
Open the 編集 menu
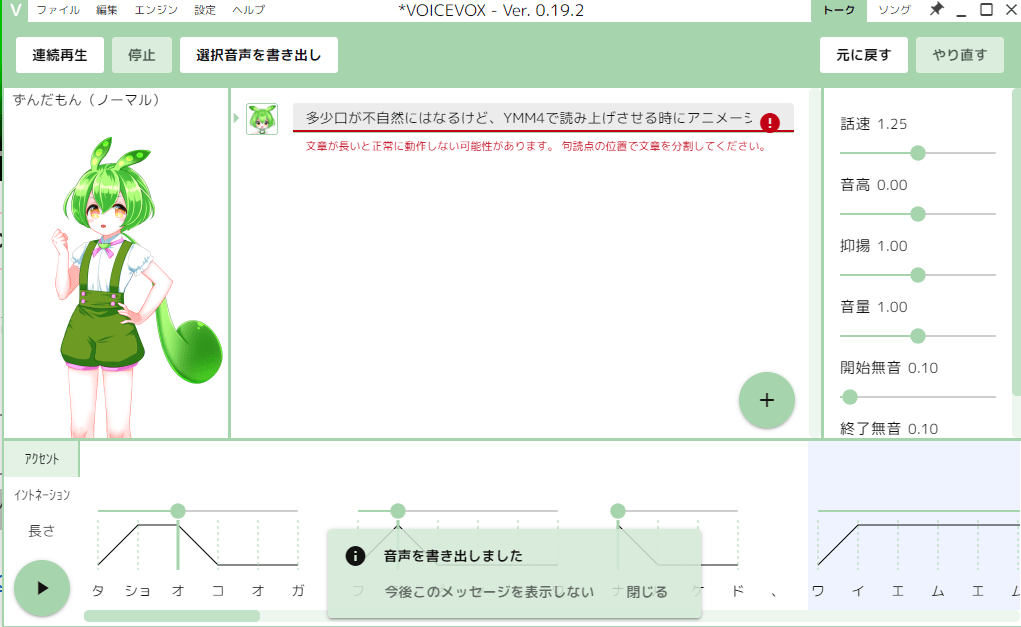click(x=106, y=10)
